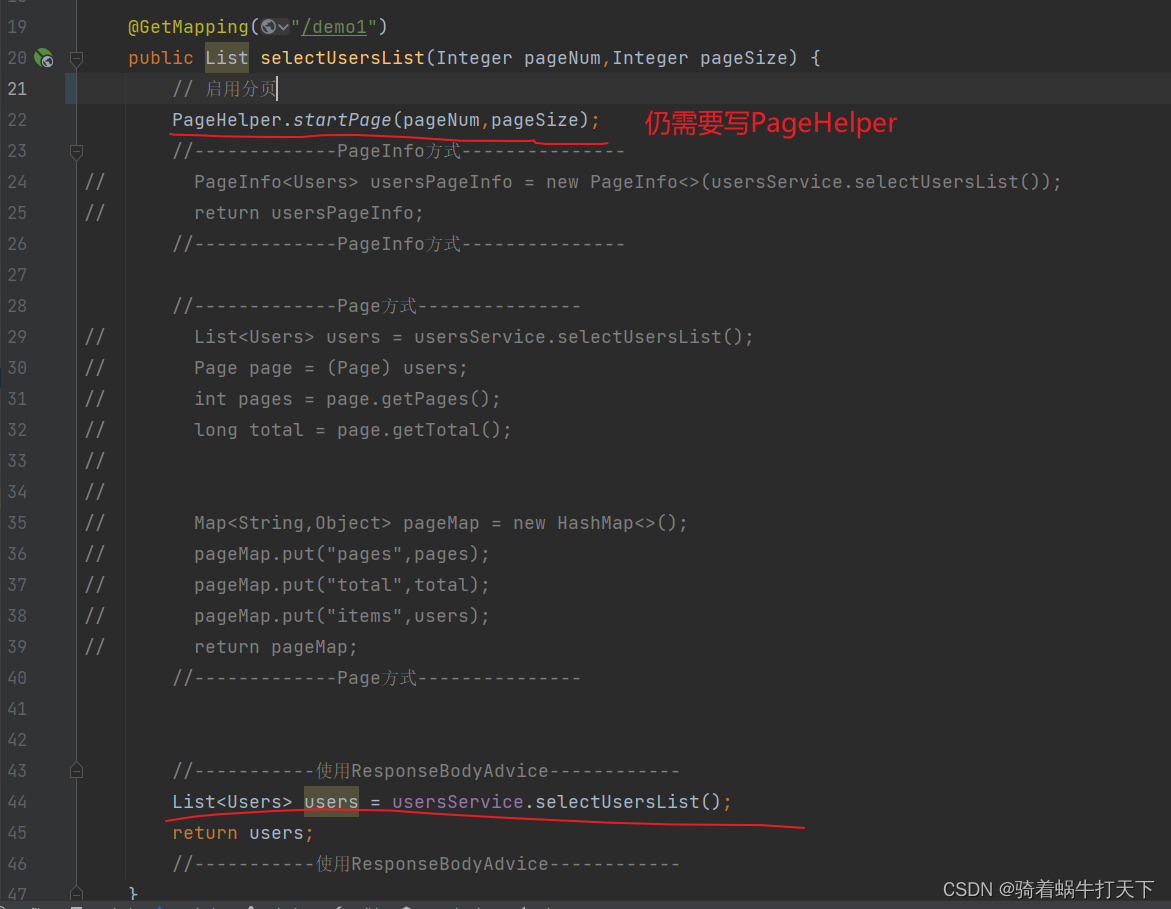Select the highlighted List token on line 20
Image resolution: width=1171 pixels, height=909 pixels.
coord(226,57)
